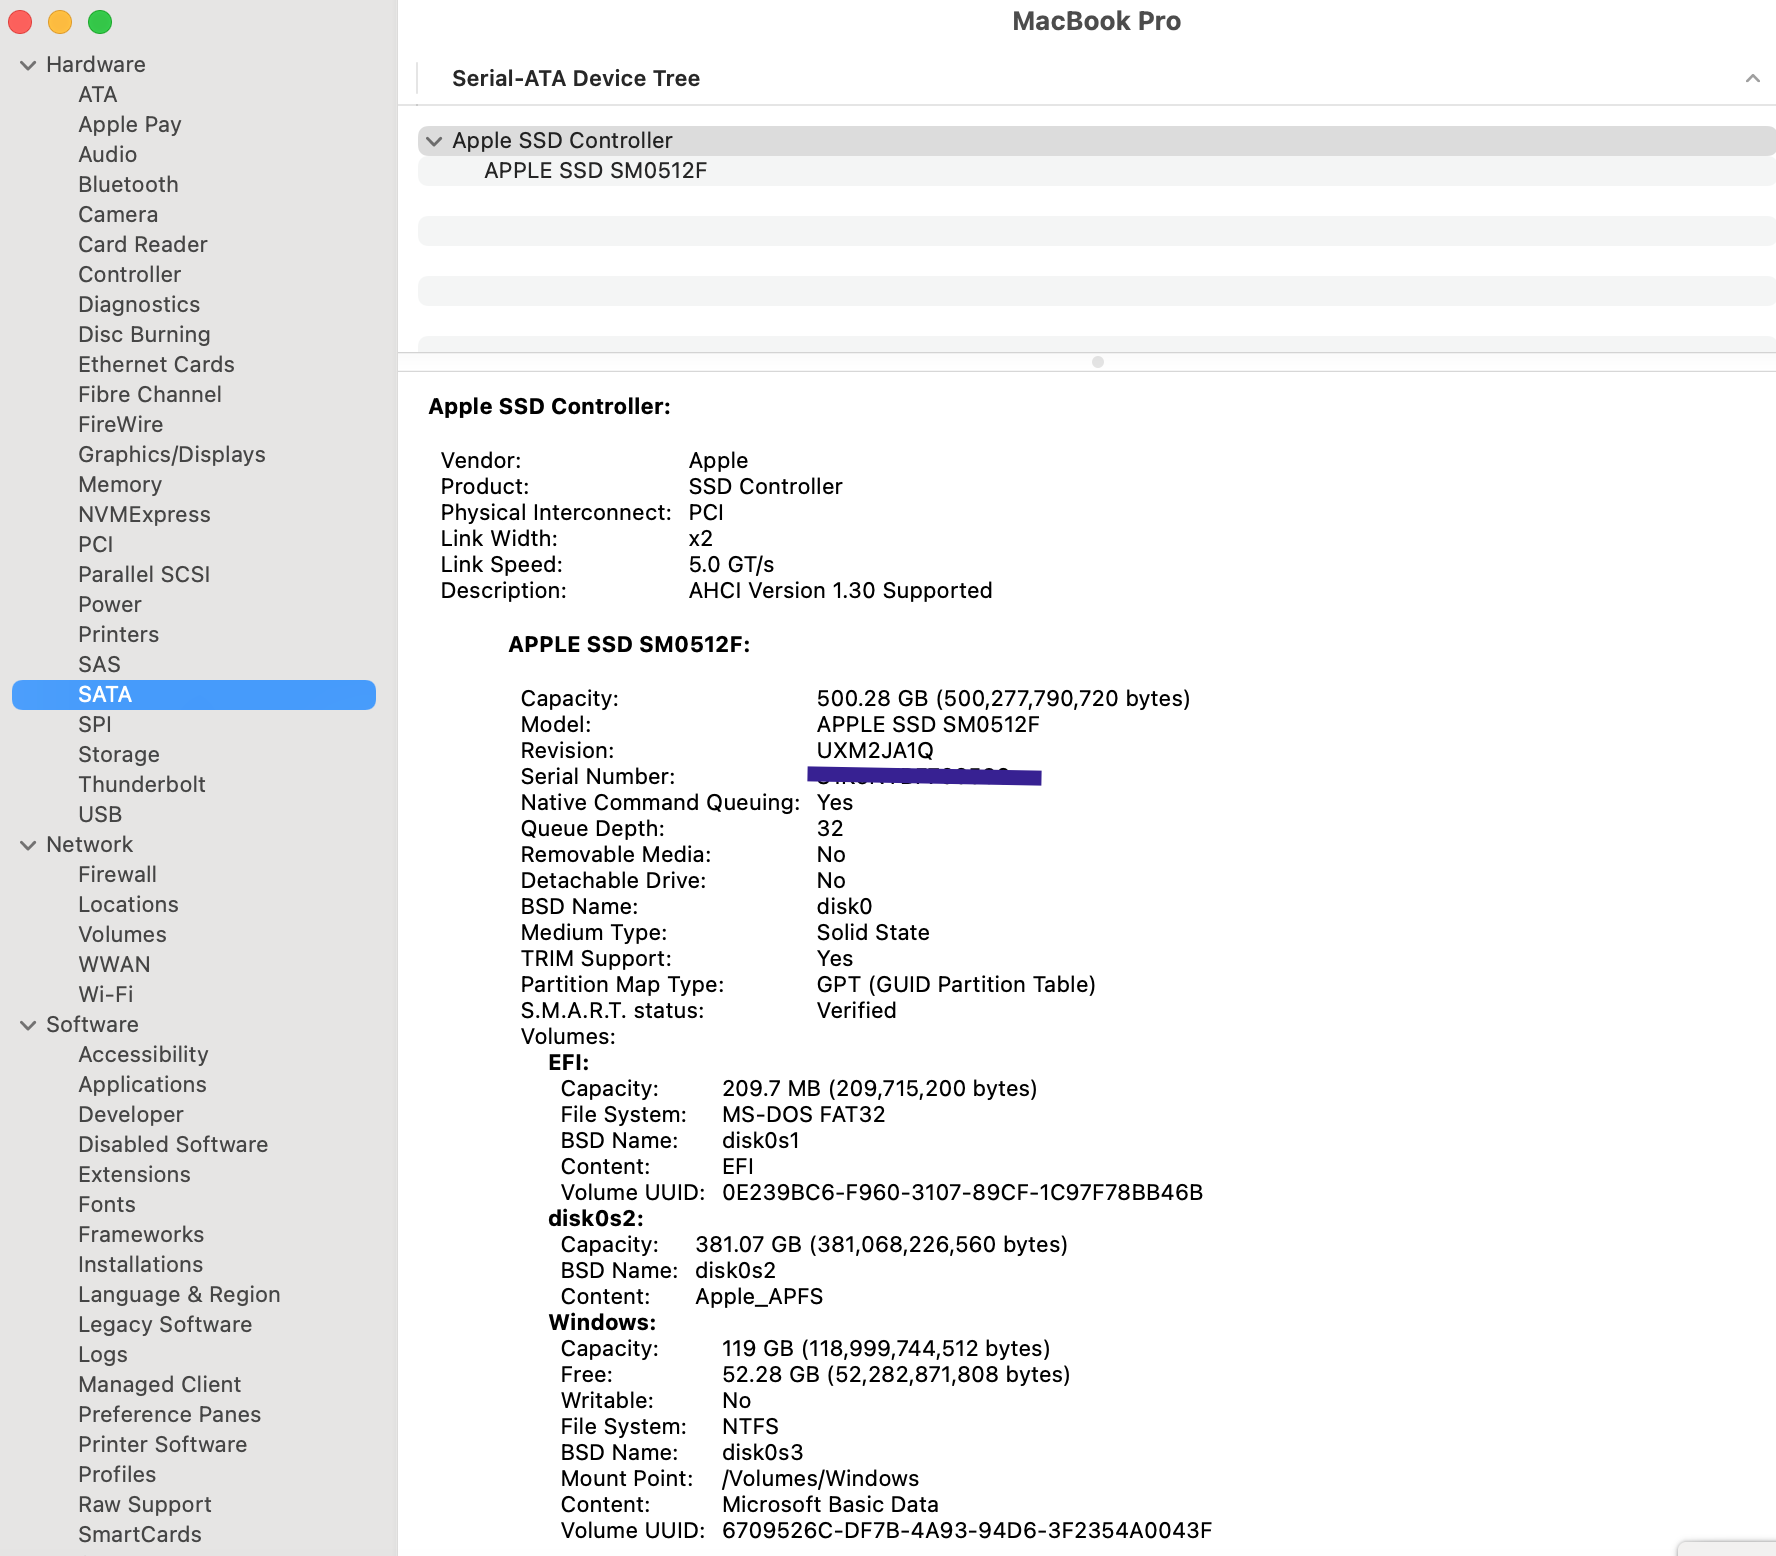The height and width of the screenshot is (1556, 1776).
Task: Select Fonts in the sidebar
Action: tap(107, 1205)
